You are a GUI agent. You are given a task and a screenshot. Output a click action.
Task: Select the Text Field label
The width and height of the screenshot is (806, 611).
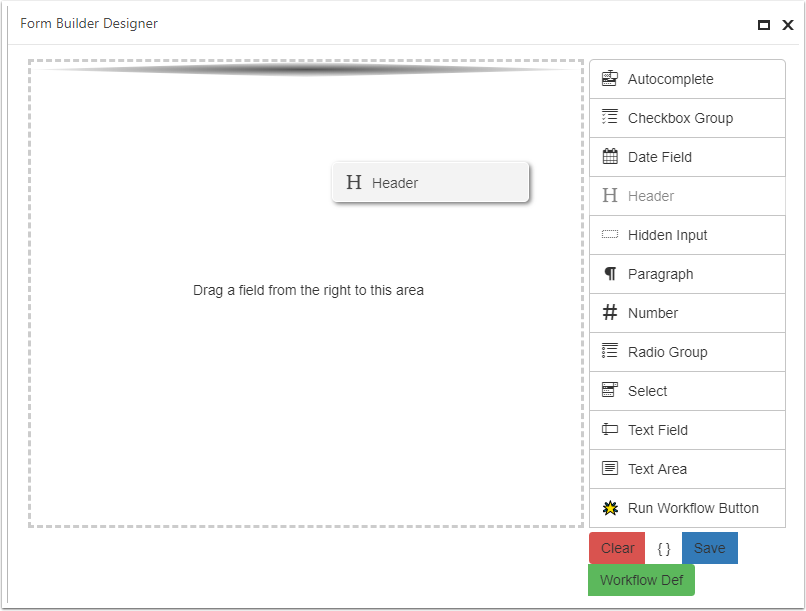657,430
